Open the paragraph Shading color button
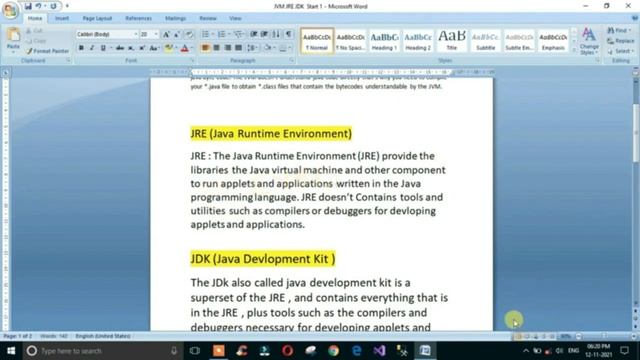Screen dimensions: 640x360 pos(267,48)
